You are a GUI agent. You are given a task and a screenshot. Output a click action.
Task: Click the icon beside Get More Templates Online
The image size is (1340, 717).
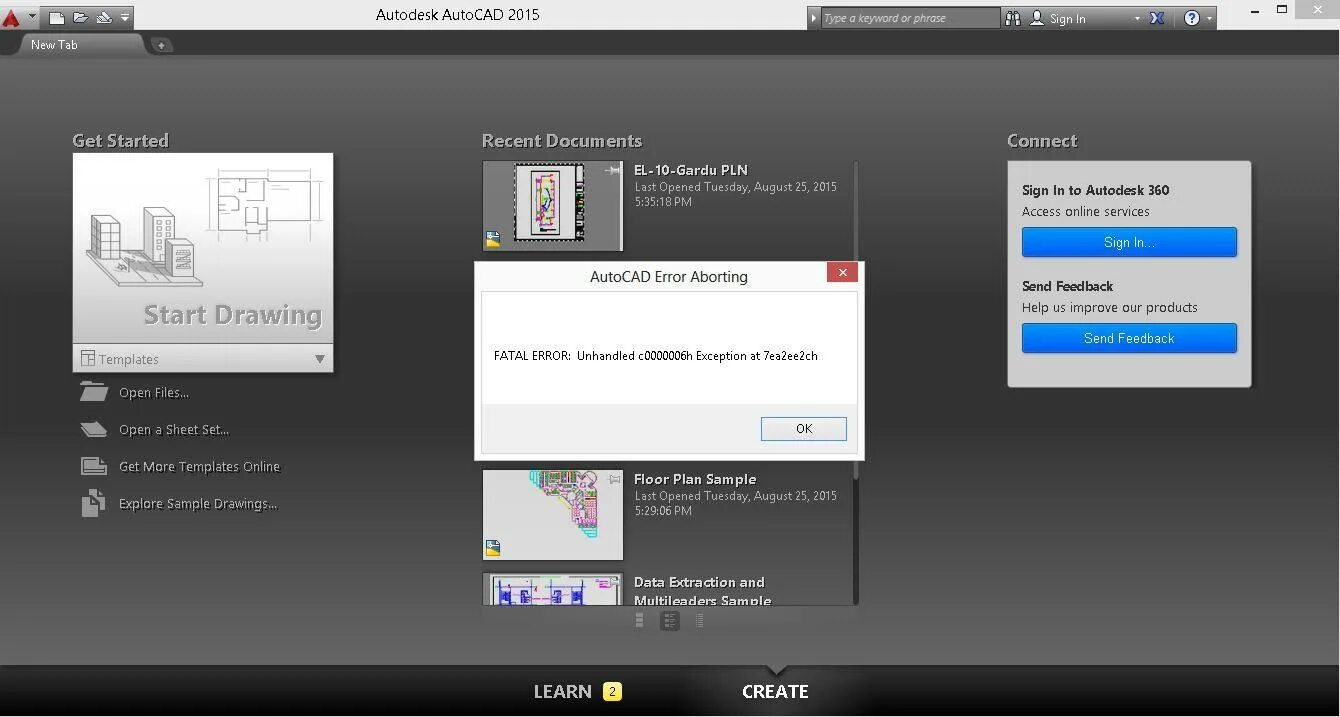94,466
